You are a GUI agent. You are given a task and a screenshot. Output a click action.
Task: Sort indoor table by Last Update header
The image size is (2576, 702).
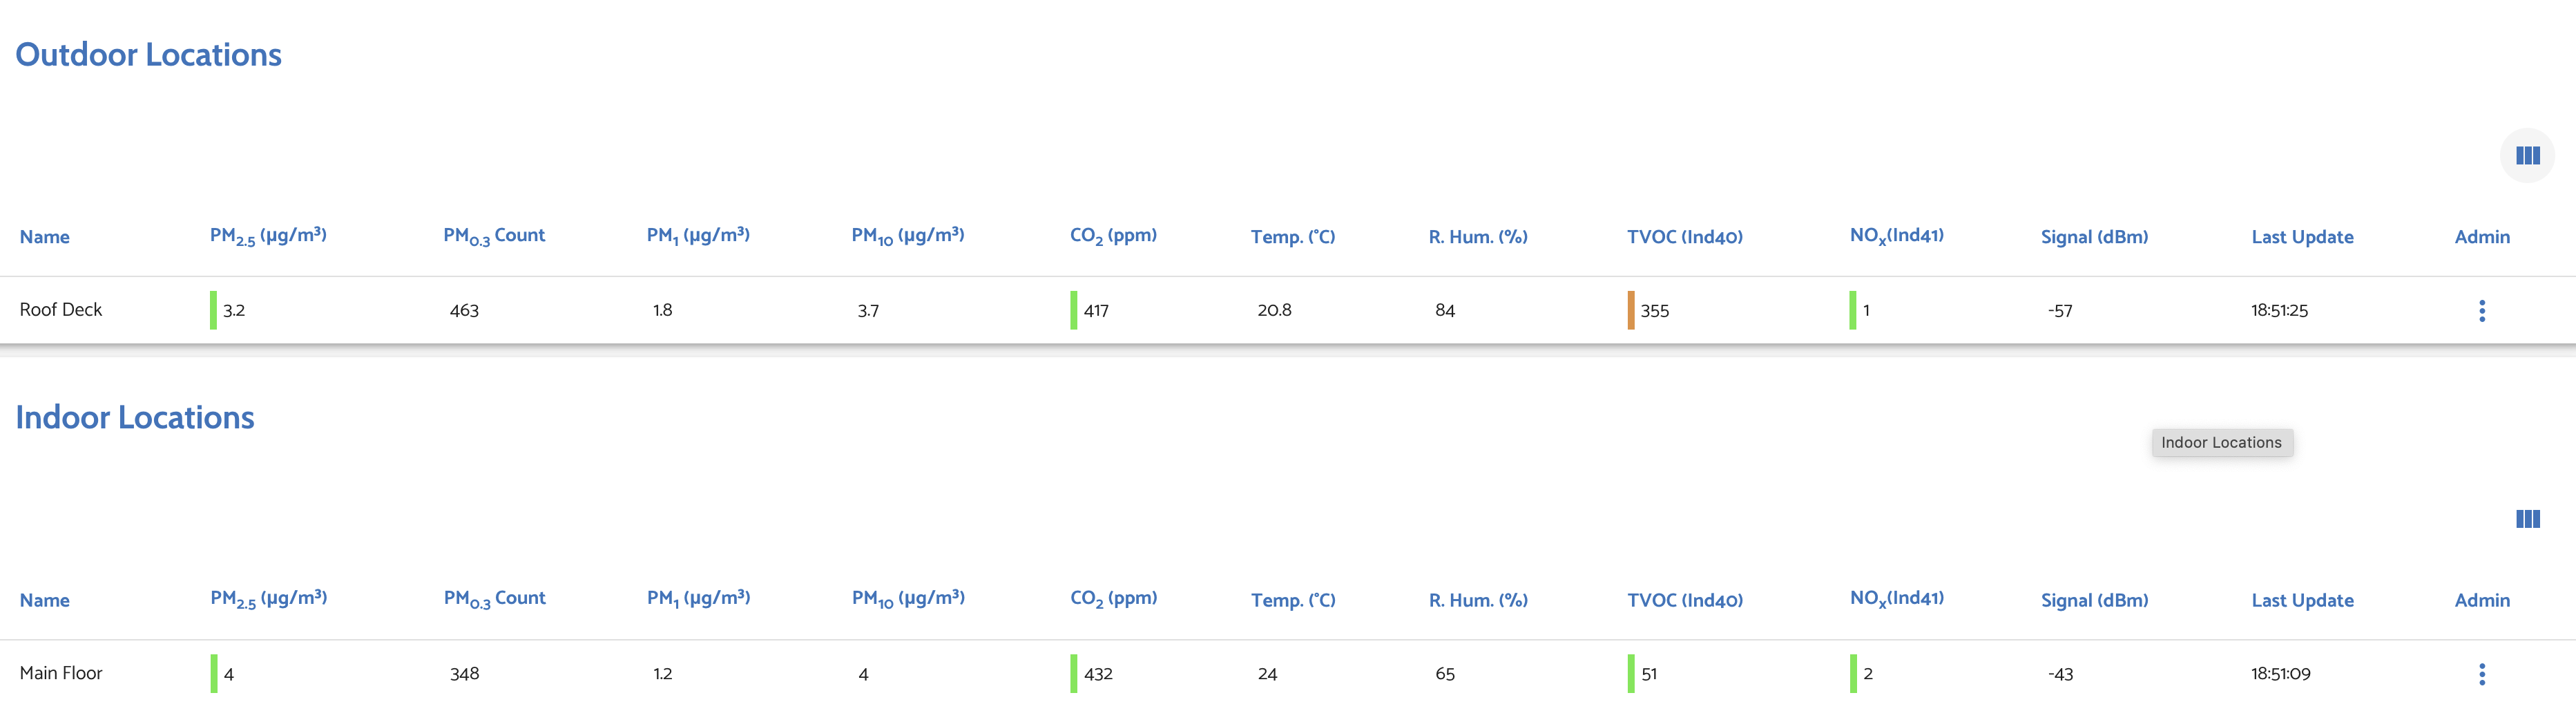pyautogui.click(x=2302, y=600)
